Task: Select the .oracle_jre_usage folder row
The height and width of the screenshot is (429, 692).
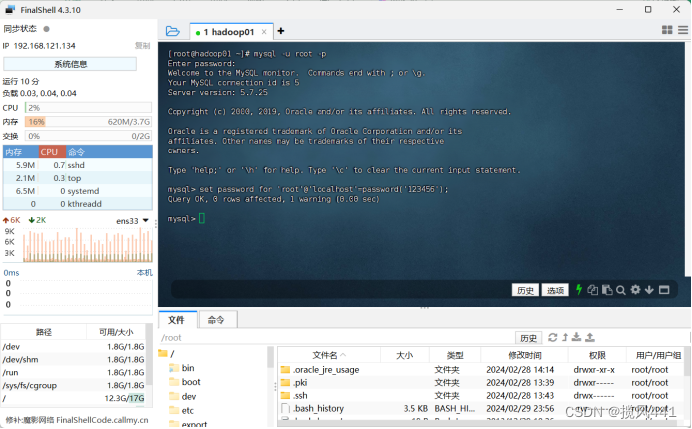Action: (481, 370)
